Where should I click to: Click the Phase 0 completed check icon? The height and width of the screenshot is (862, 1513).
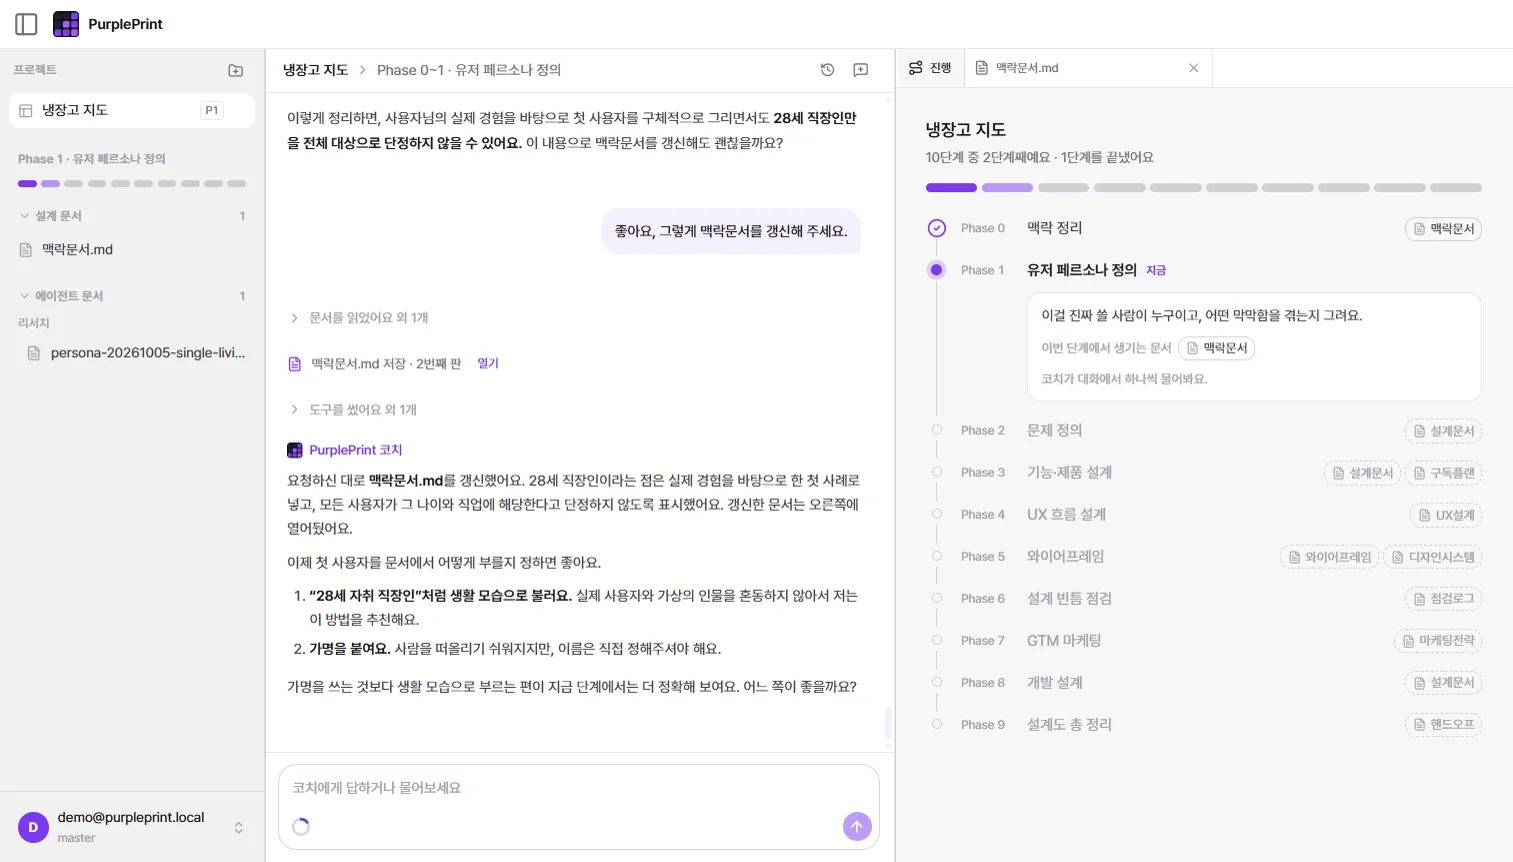(x=937, y=228)
